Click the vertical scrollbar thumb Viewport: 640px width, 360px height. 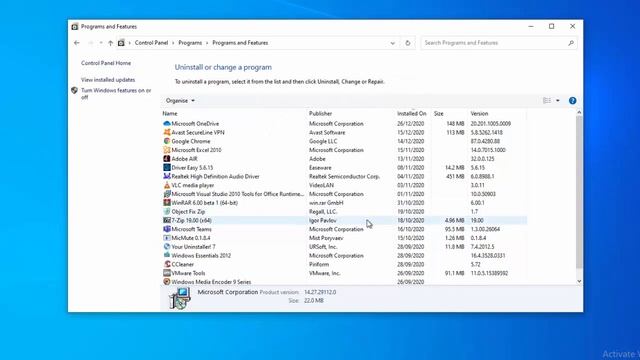pos(579,192)
